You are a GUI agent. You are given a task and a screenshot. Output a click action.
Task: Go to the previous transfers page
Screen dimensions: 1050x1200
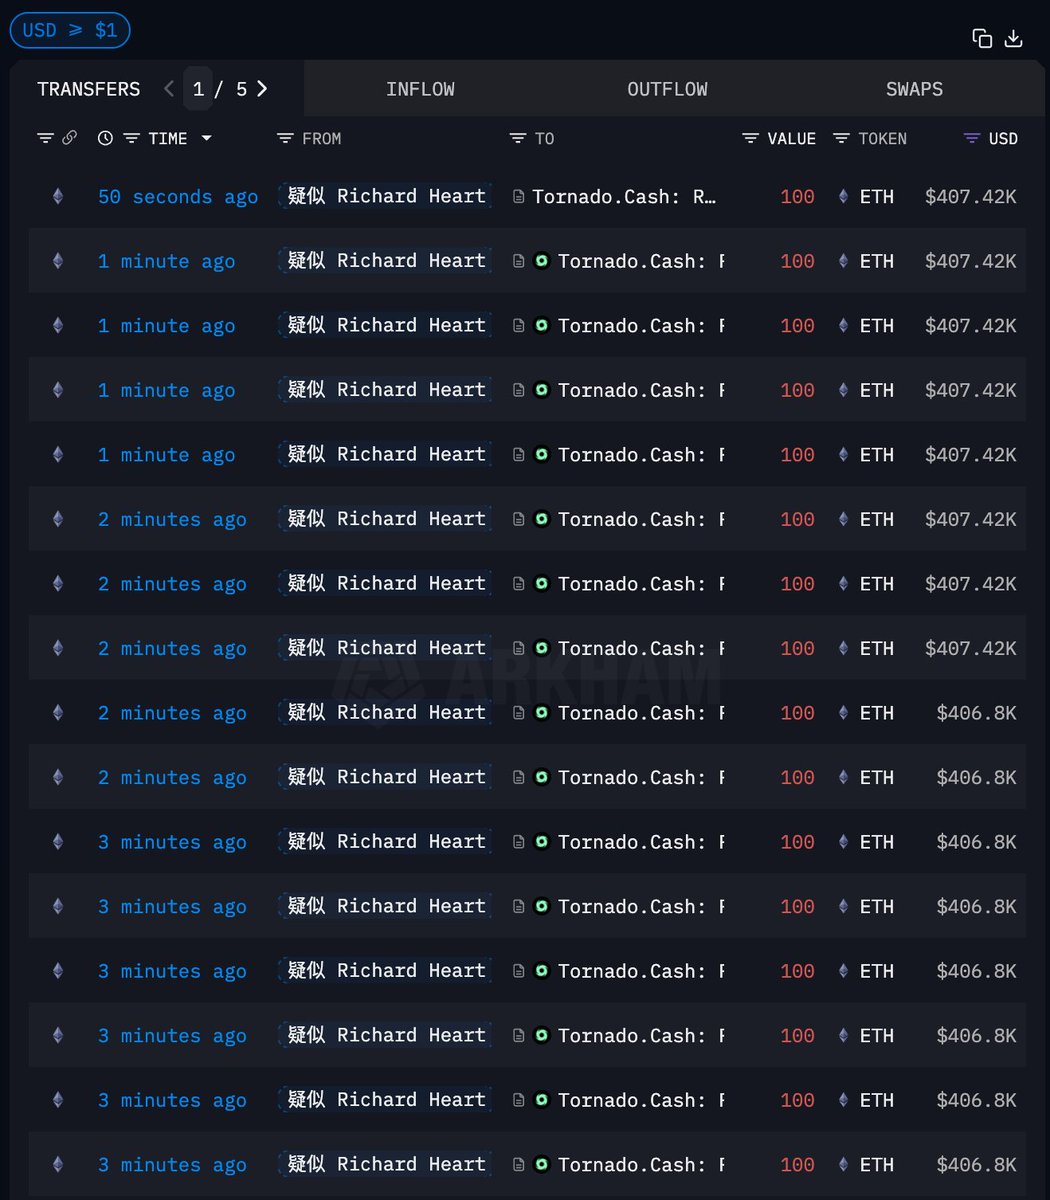tap(168, 89)
